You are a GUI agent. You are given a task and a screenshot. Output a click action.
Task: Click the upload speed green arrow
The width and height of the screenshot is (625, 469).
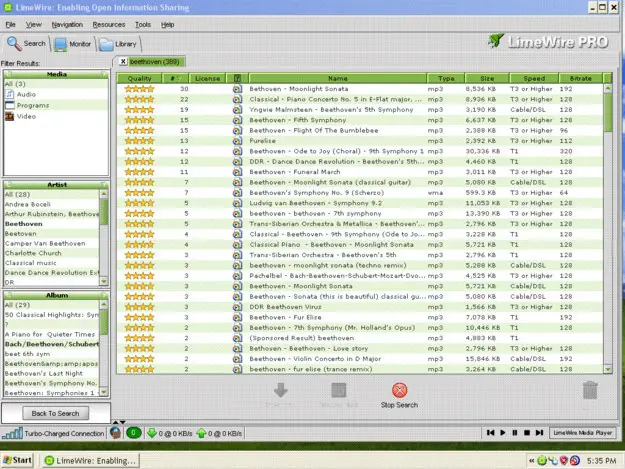coord(201,433)
